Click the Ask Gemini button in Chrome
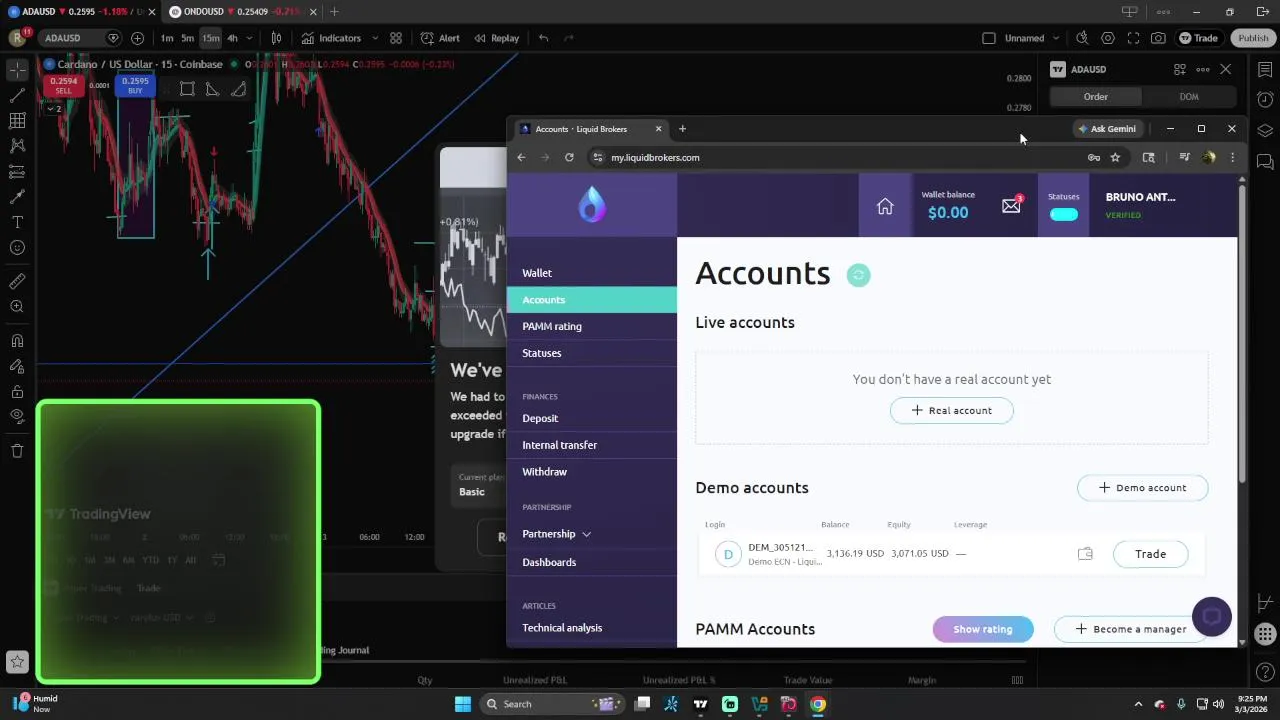This screenshot has width=1280, height=720. [x=1107, y=129]
